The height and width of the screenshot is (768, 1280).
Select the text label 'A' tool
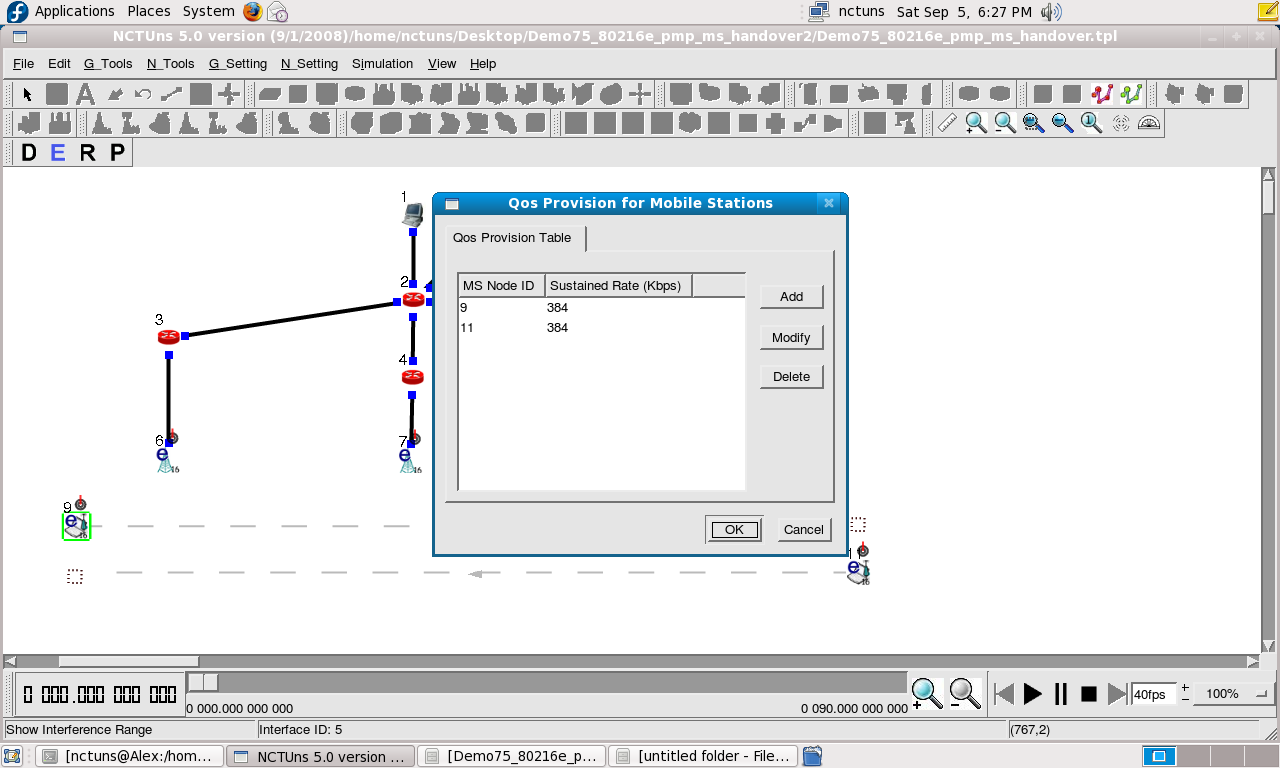click(x=85, y=94)
